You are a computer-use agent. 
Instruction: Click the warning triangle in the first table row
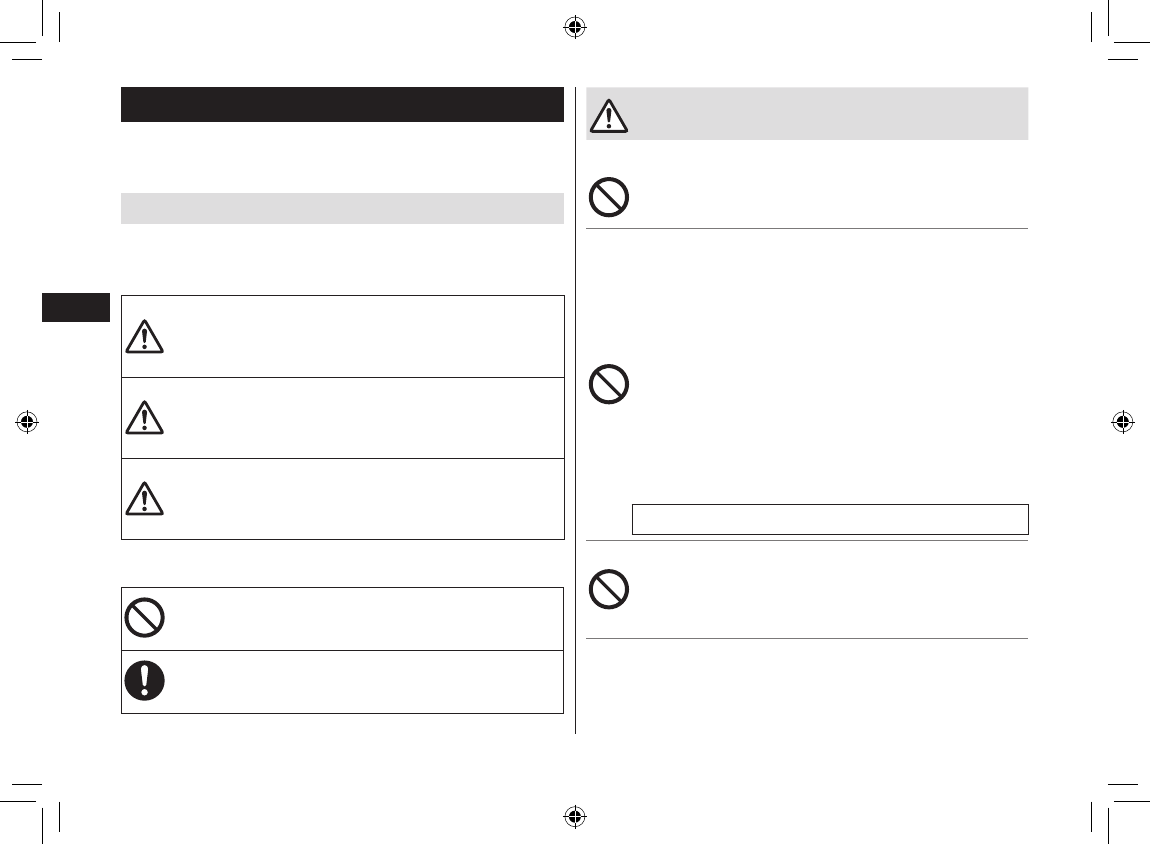point(145,335)
